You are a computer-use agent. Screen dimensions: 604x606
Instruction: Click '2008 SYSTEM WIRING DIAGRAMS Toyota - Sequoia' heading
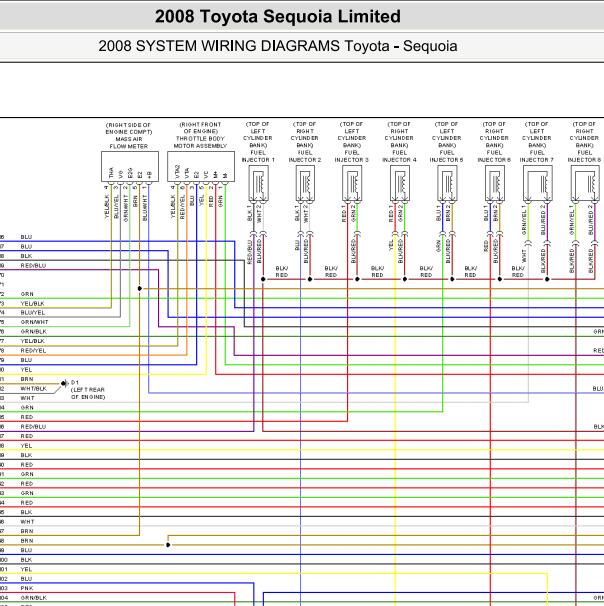coord(278,46)
